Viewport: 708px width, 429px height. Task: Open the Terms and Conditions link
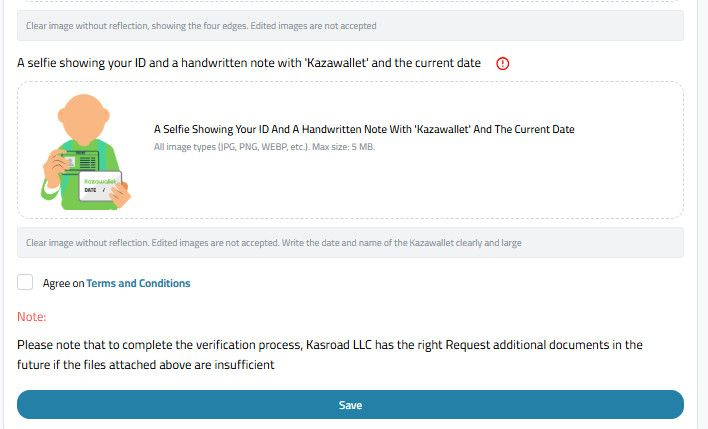138,284
